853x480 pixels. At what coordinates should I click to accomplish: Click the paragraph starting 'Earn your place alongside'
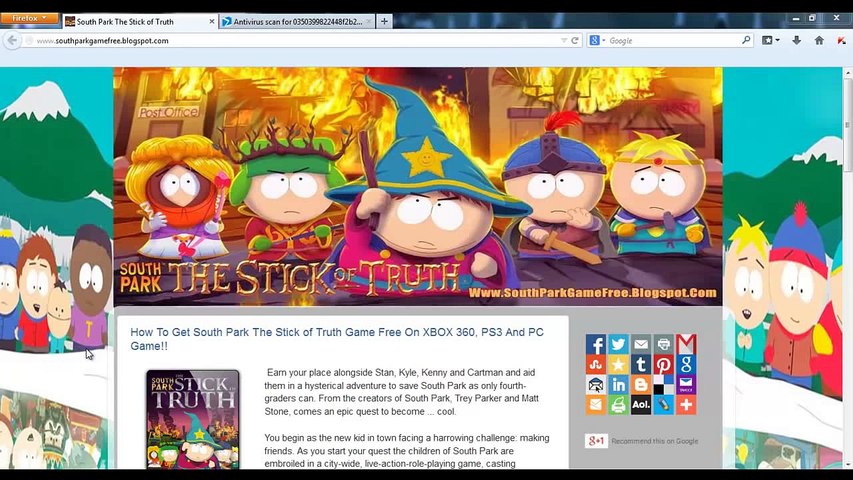401,392
